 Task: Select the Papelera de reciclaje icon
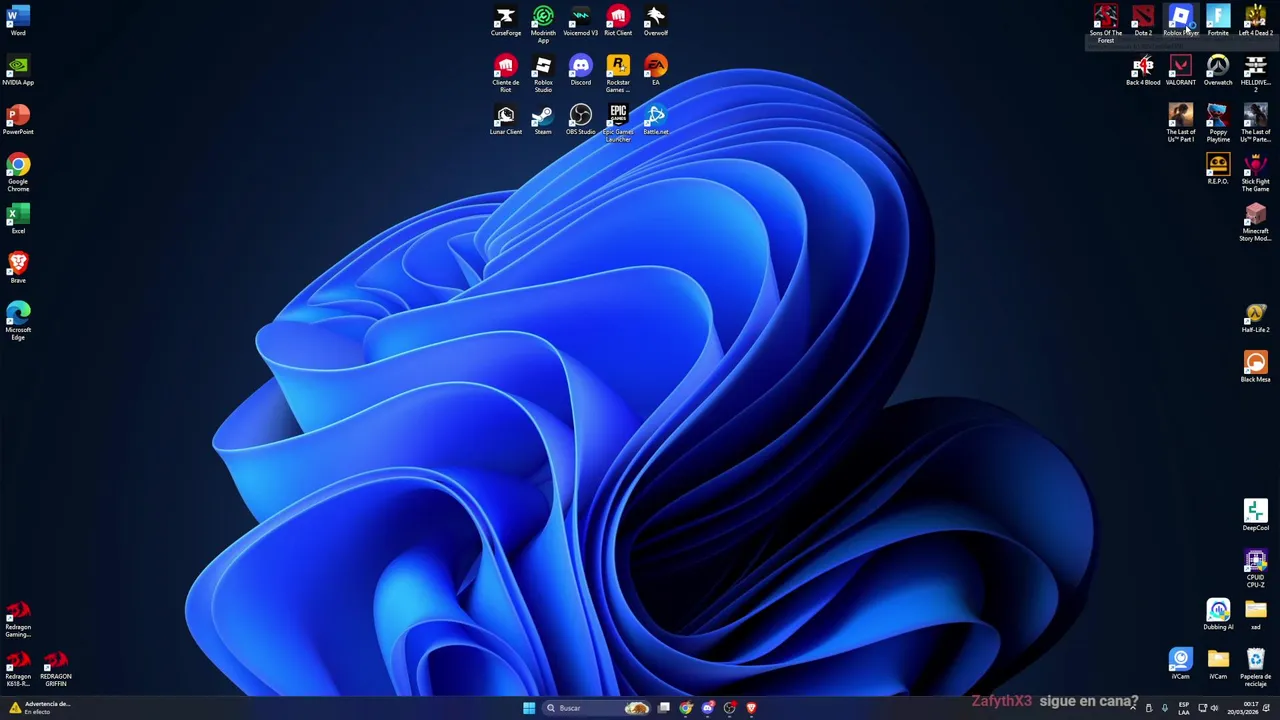click(x=1255, y=668)
